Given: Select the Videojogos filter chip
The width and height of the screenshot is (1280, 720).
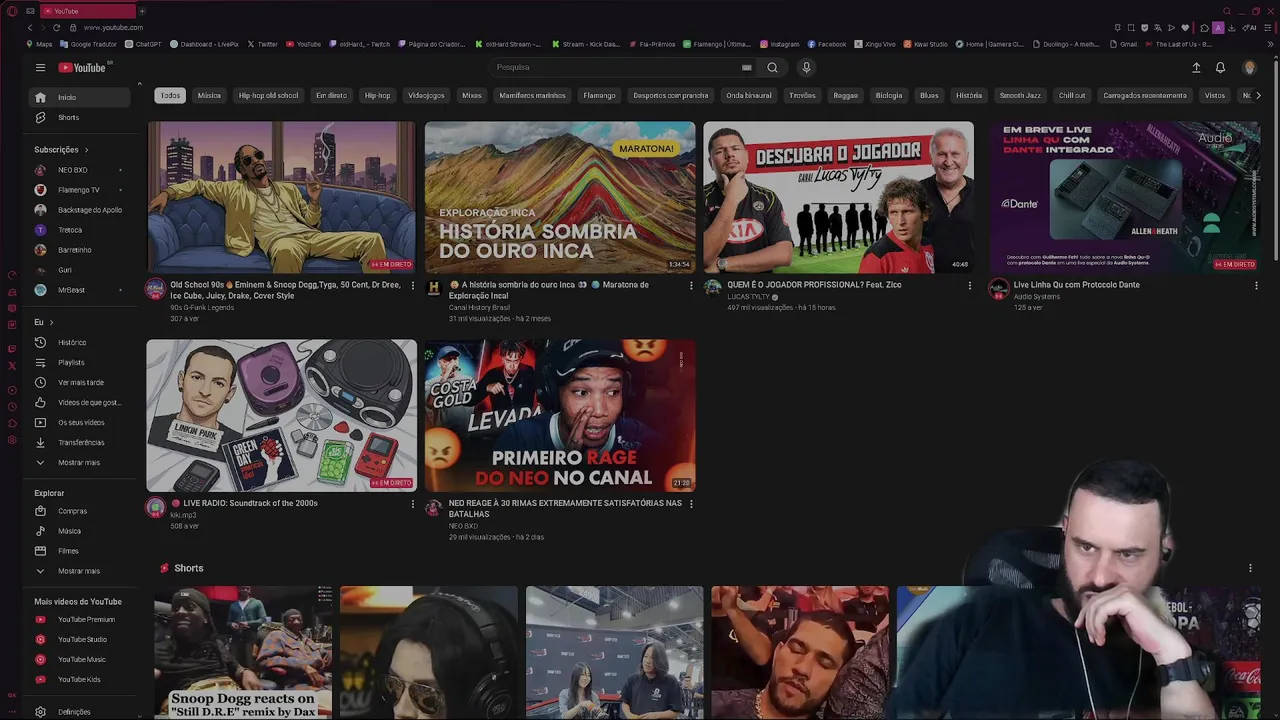Looking at the screenshot, I should (x=426, y=95).
